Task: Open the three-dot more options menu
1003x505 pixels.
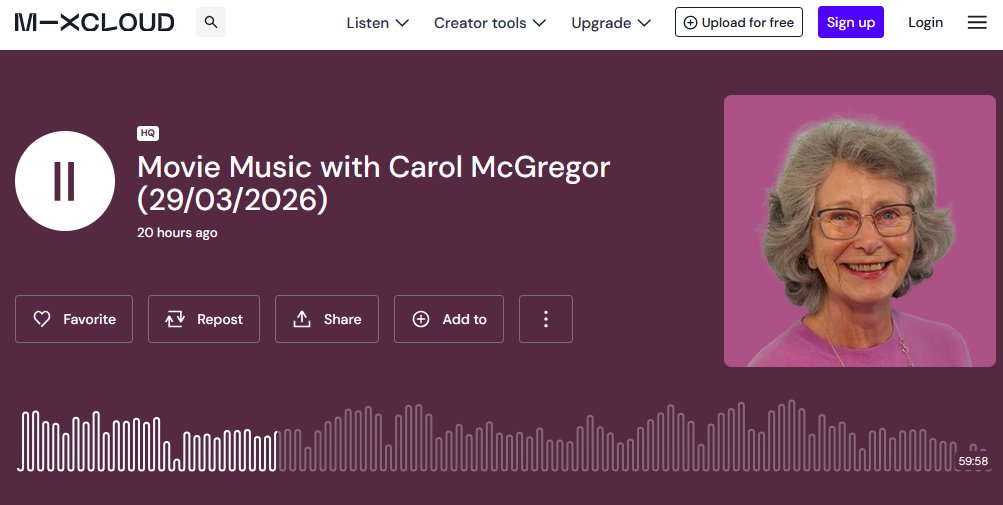Action: (546, 319)
